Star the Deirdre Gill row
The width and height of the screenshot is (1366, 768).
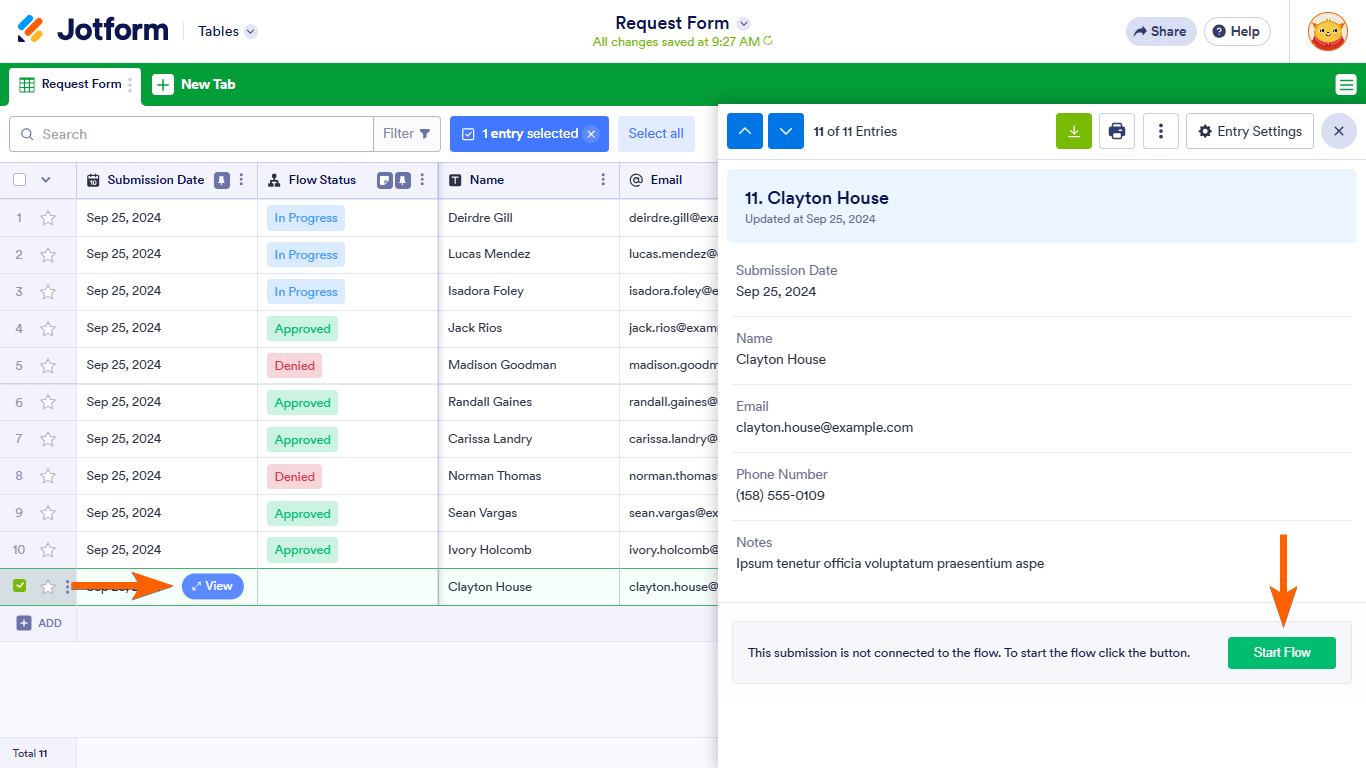[x=48, y=218]
